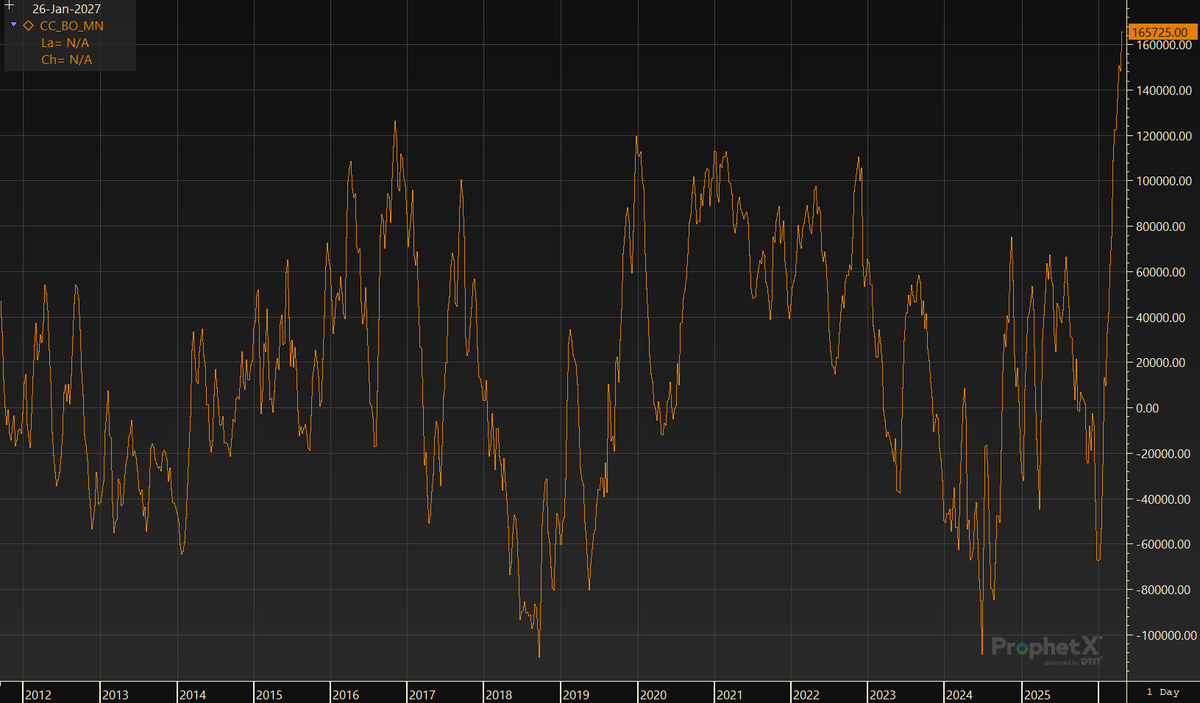Click the 2016 year label on time axis
Screen dimensions: 1200x703
click(x=346, y=694)
